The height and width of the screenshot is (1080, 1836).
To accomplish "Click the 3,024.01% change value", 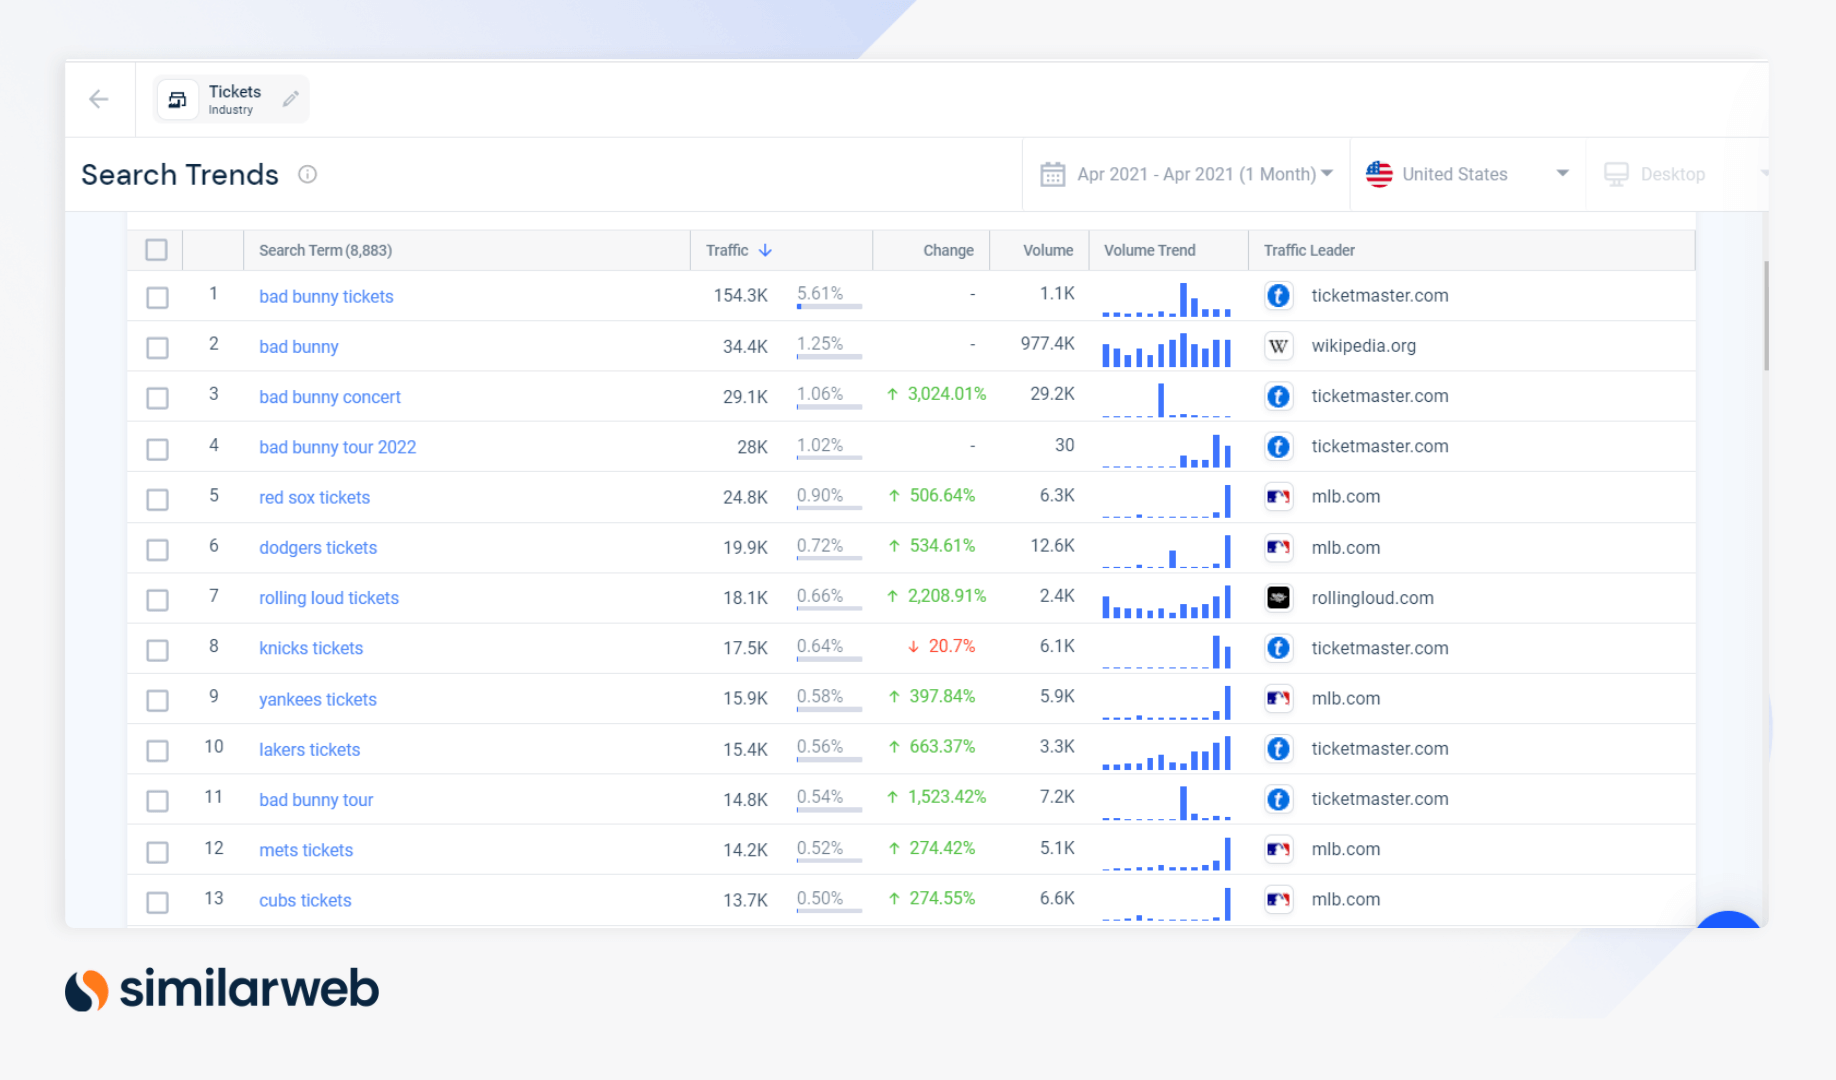I will [x=946, y=394].
